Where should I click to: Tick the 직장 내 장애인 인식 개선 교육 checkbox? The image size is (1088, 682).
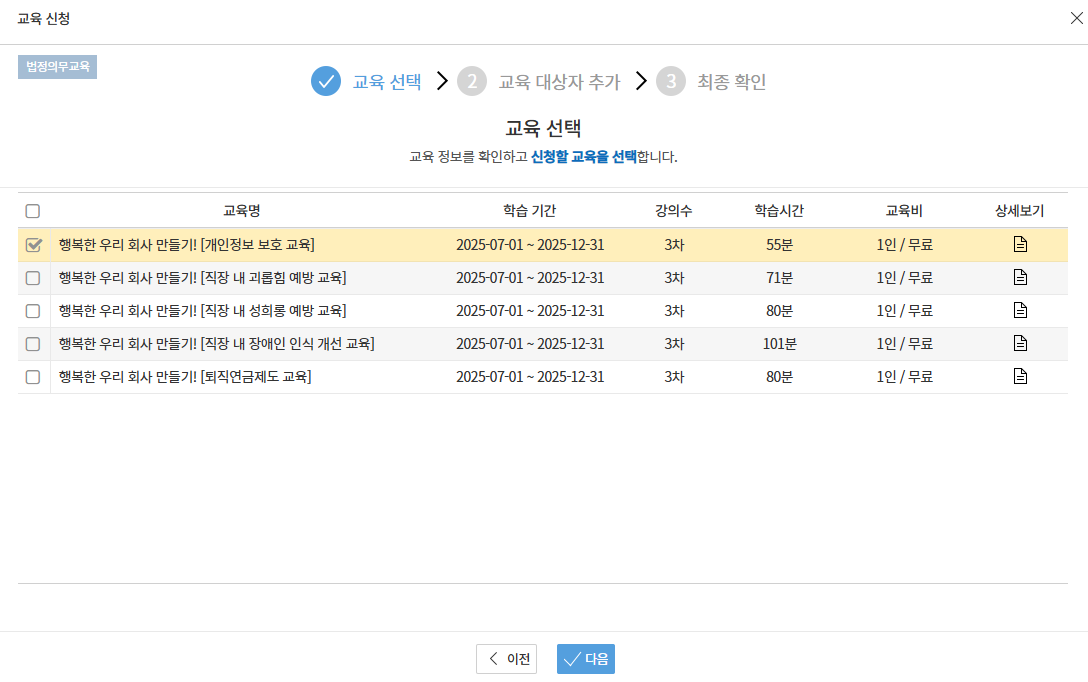click(x=33, y=344)
